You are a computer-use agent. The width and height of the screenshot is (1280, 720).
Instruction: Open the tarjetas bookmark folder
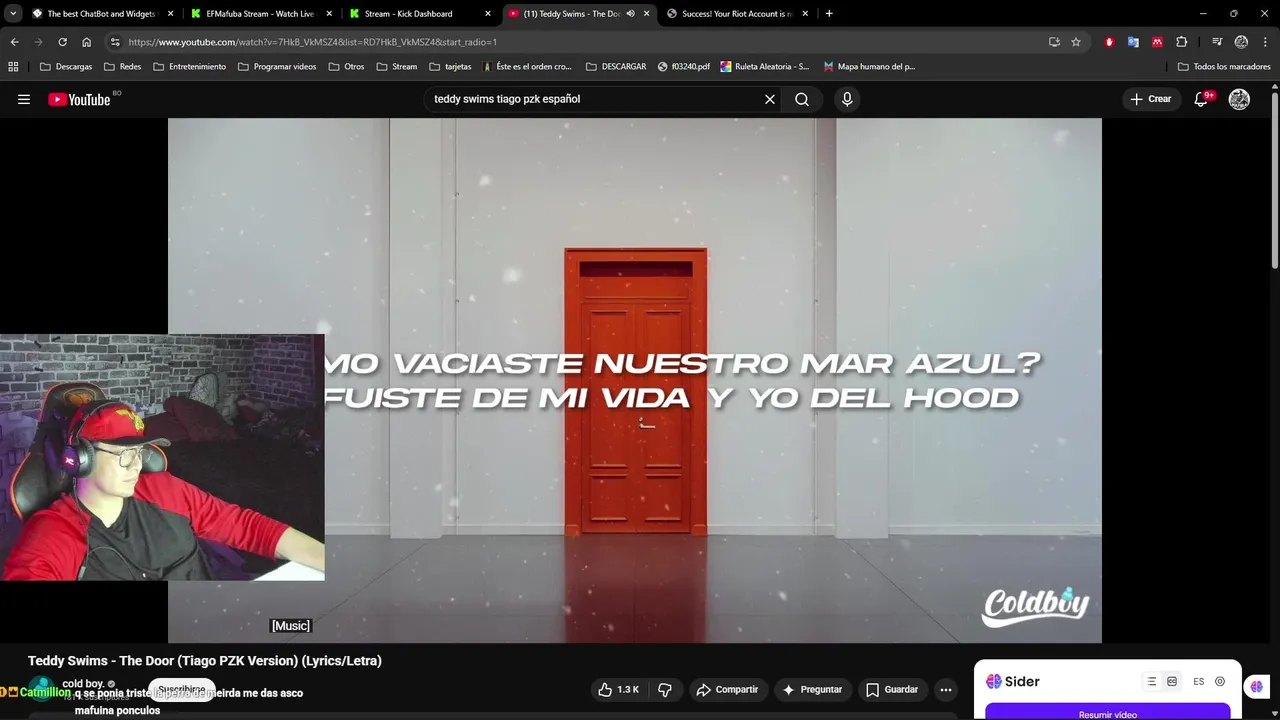[x=450, y=67]
